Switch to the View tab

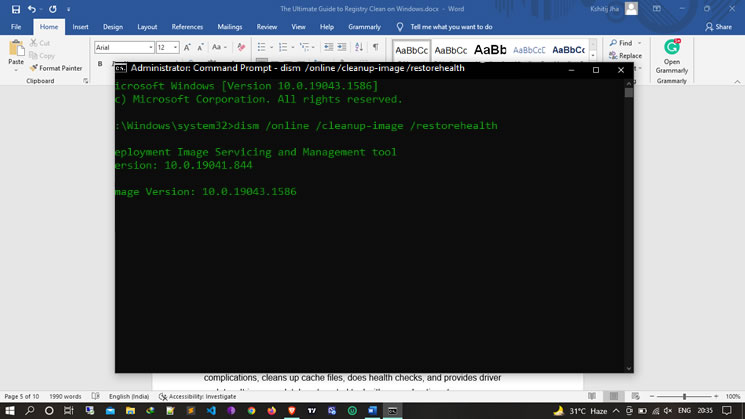298,27
